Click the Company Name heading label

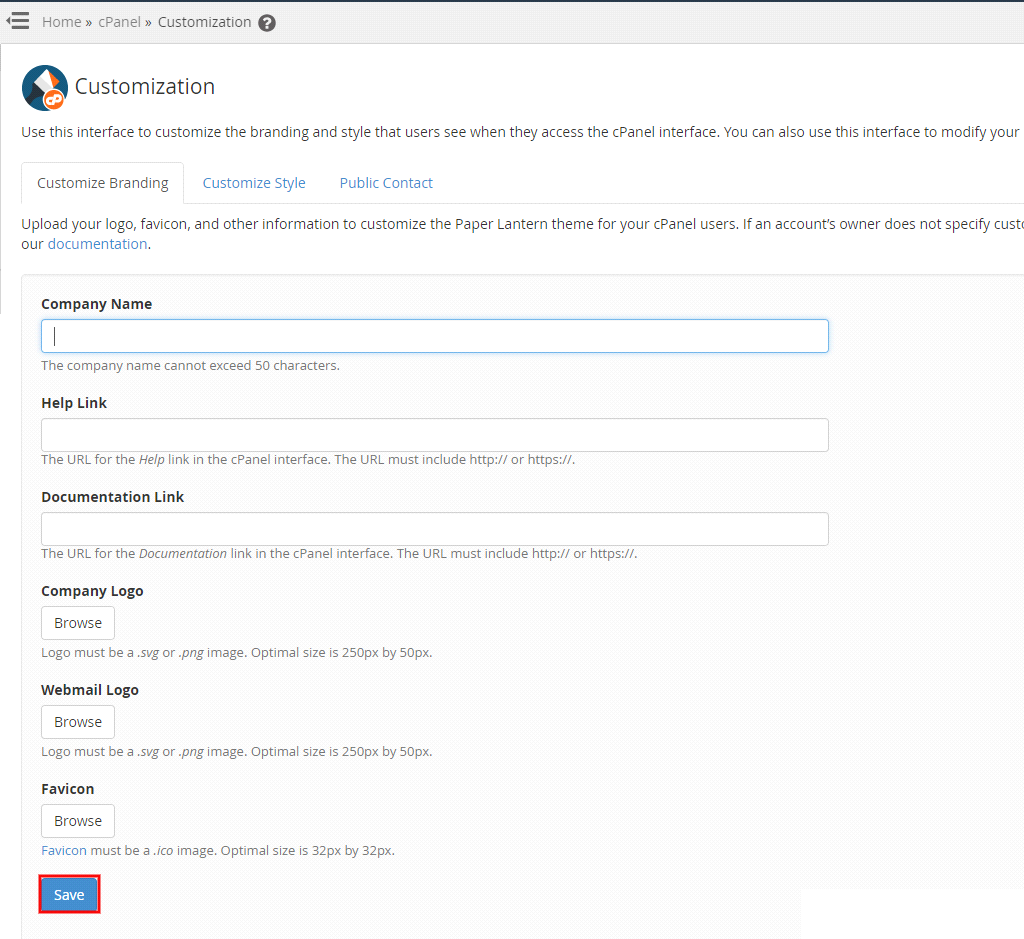tap(96, 303)
